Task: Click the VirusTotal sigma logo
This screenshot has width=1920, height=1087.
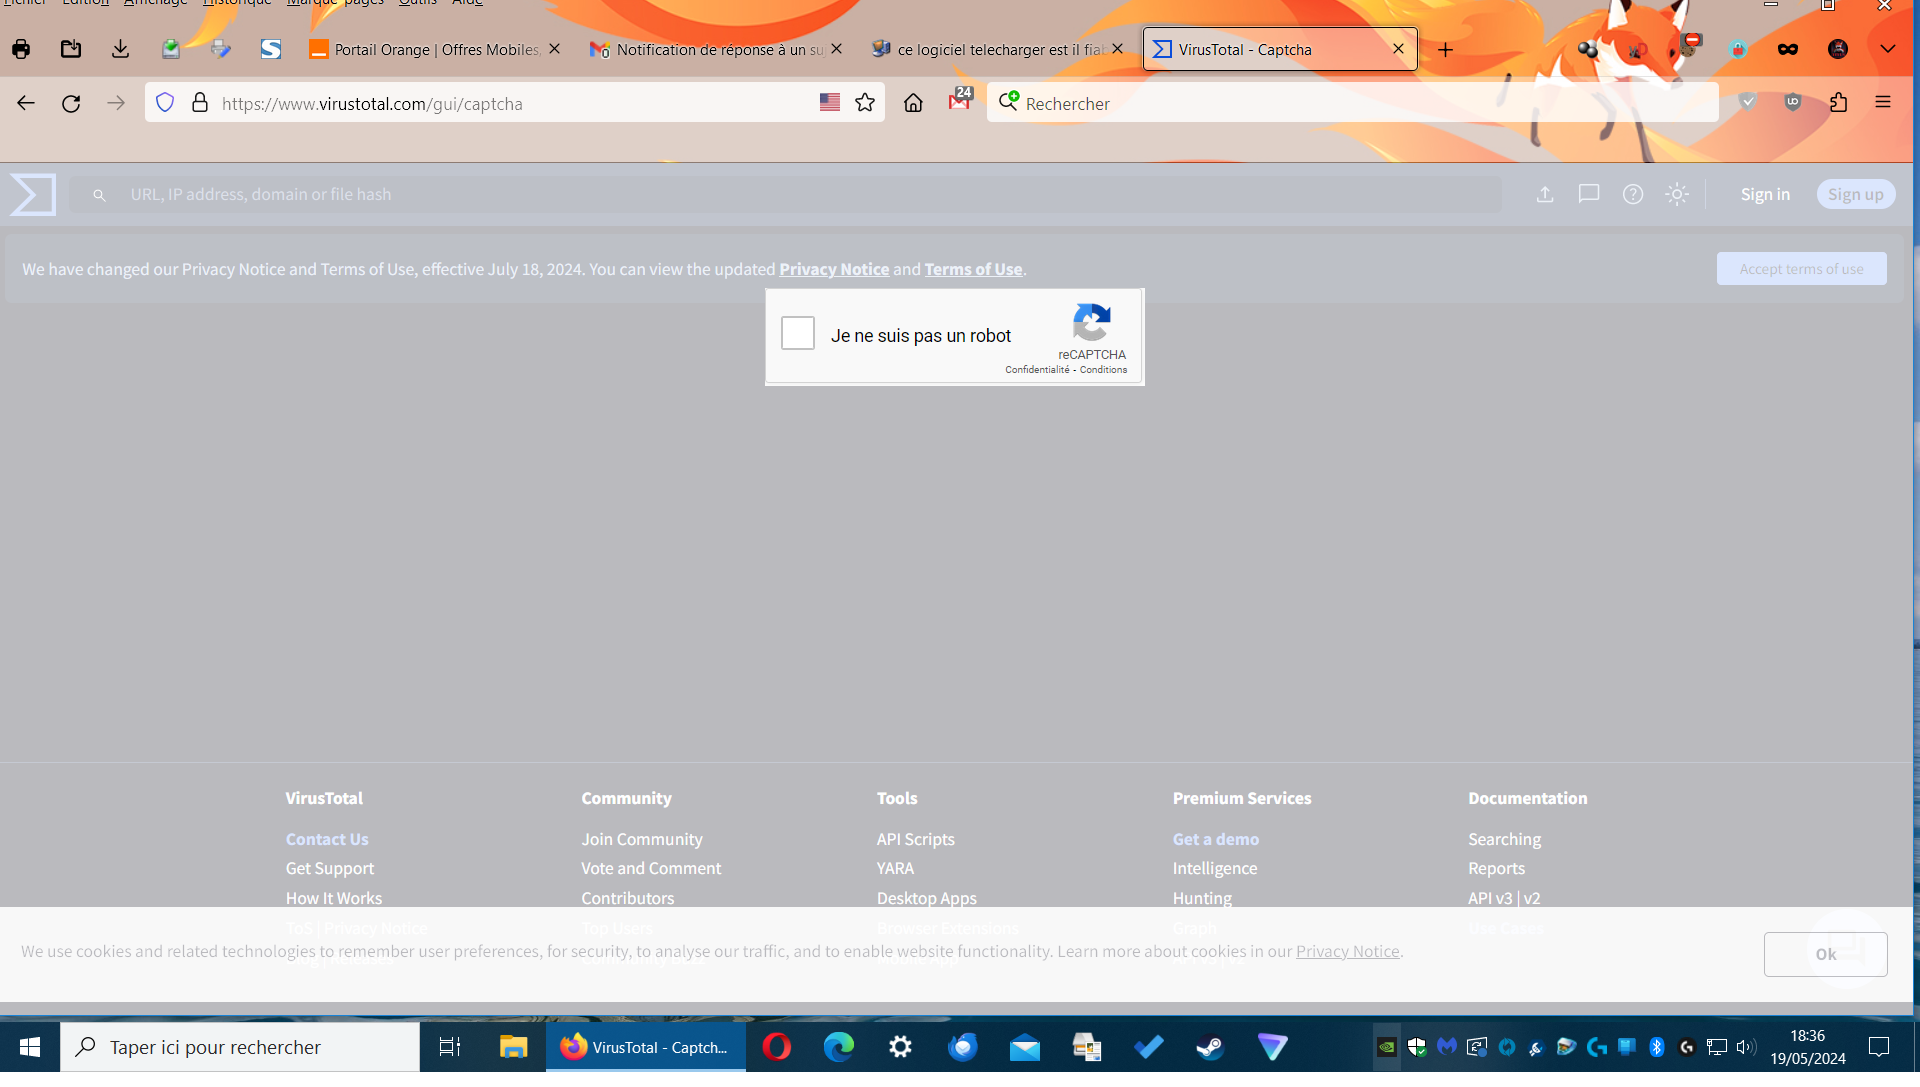Action: [x=33, y=195]
